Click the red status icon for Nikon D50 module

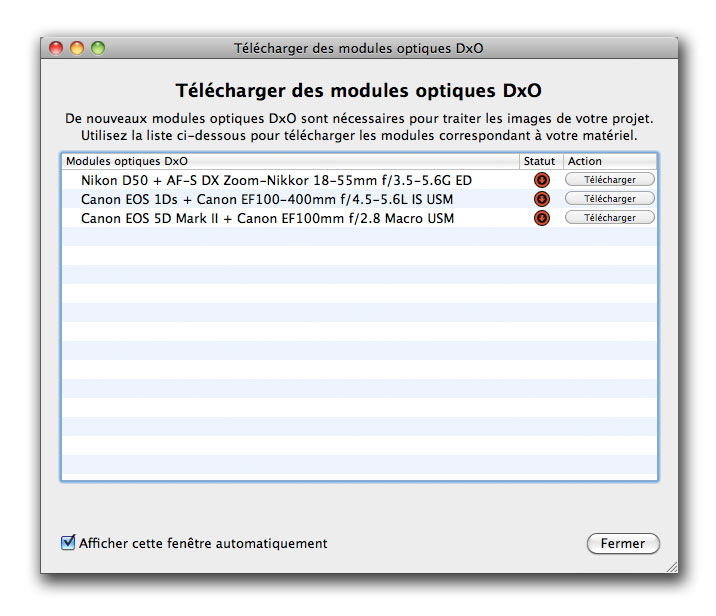[x=542, y=180]
